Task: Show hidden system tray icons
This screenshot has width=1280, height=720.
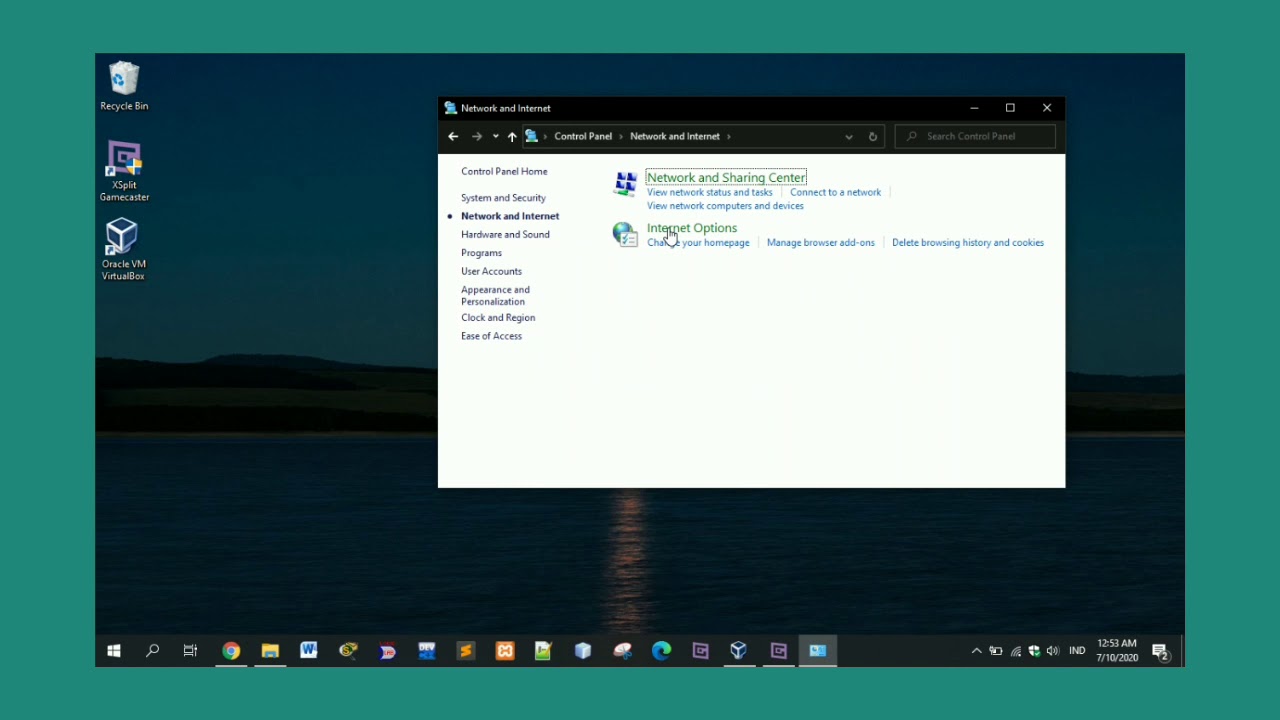Action: (x=977, y=651)
